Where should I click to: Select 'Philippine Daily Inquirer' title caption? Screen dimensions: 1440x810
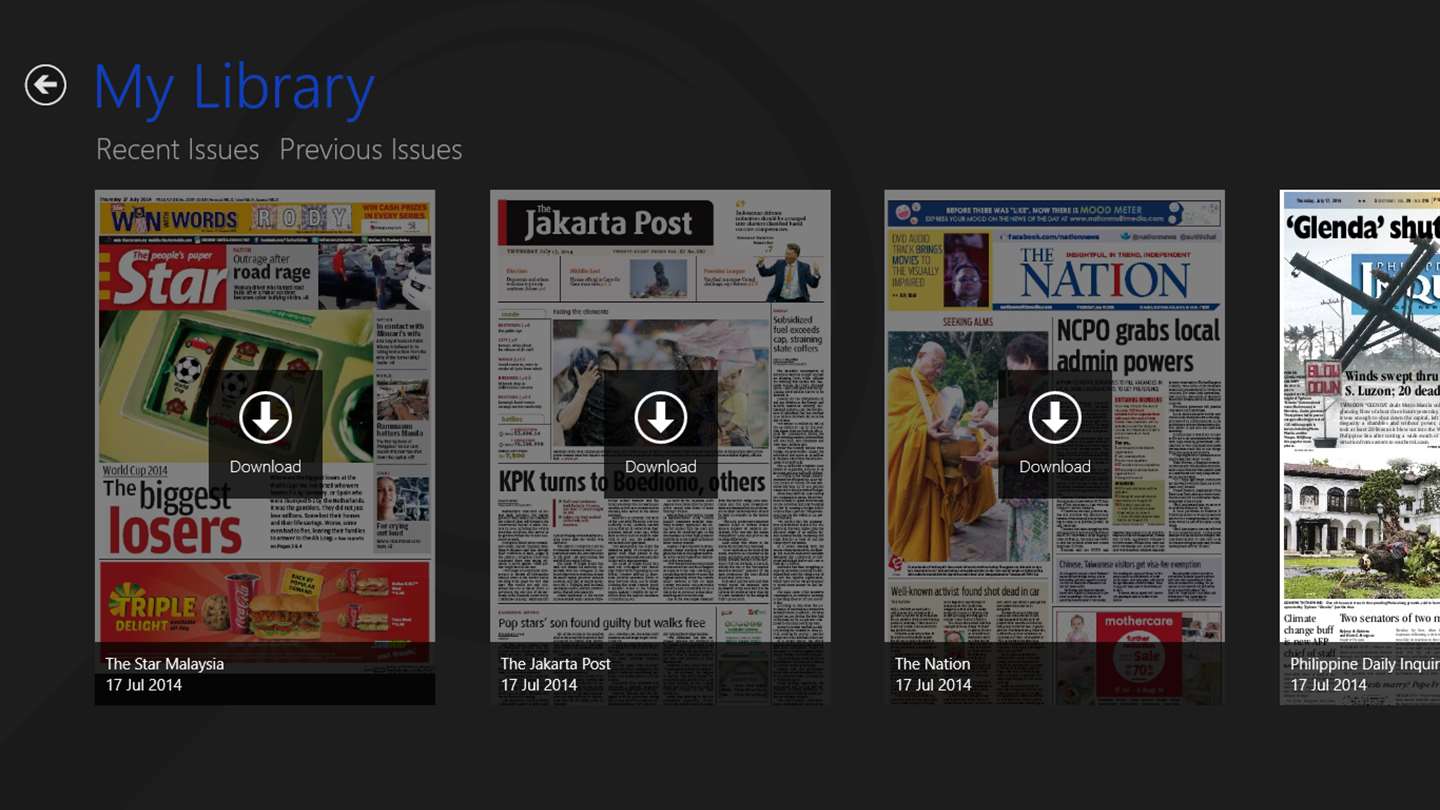coord(1365,664)
